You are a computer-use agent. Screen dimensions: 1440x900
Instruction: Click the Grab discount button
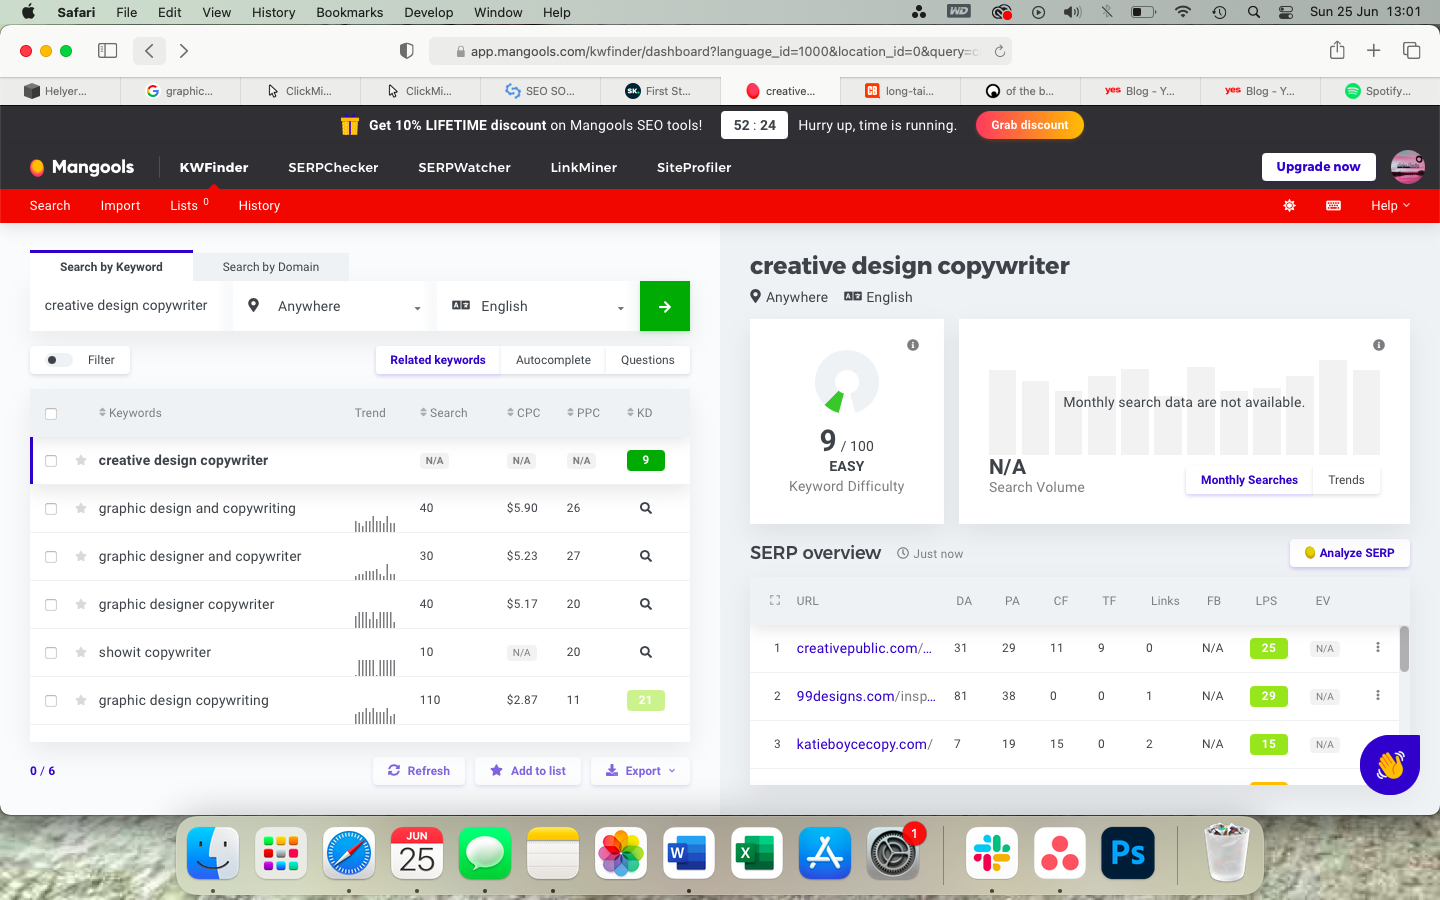(x=1030, y=125)
